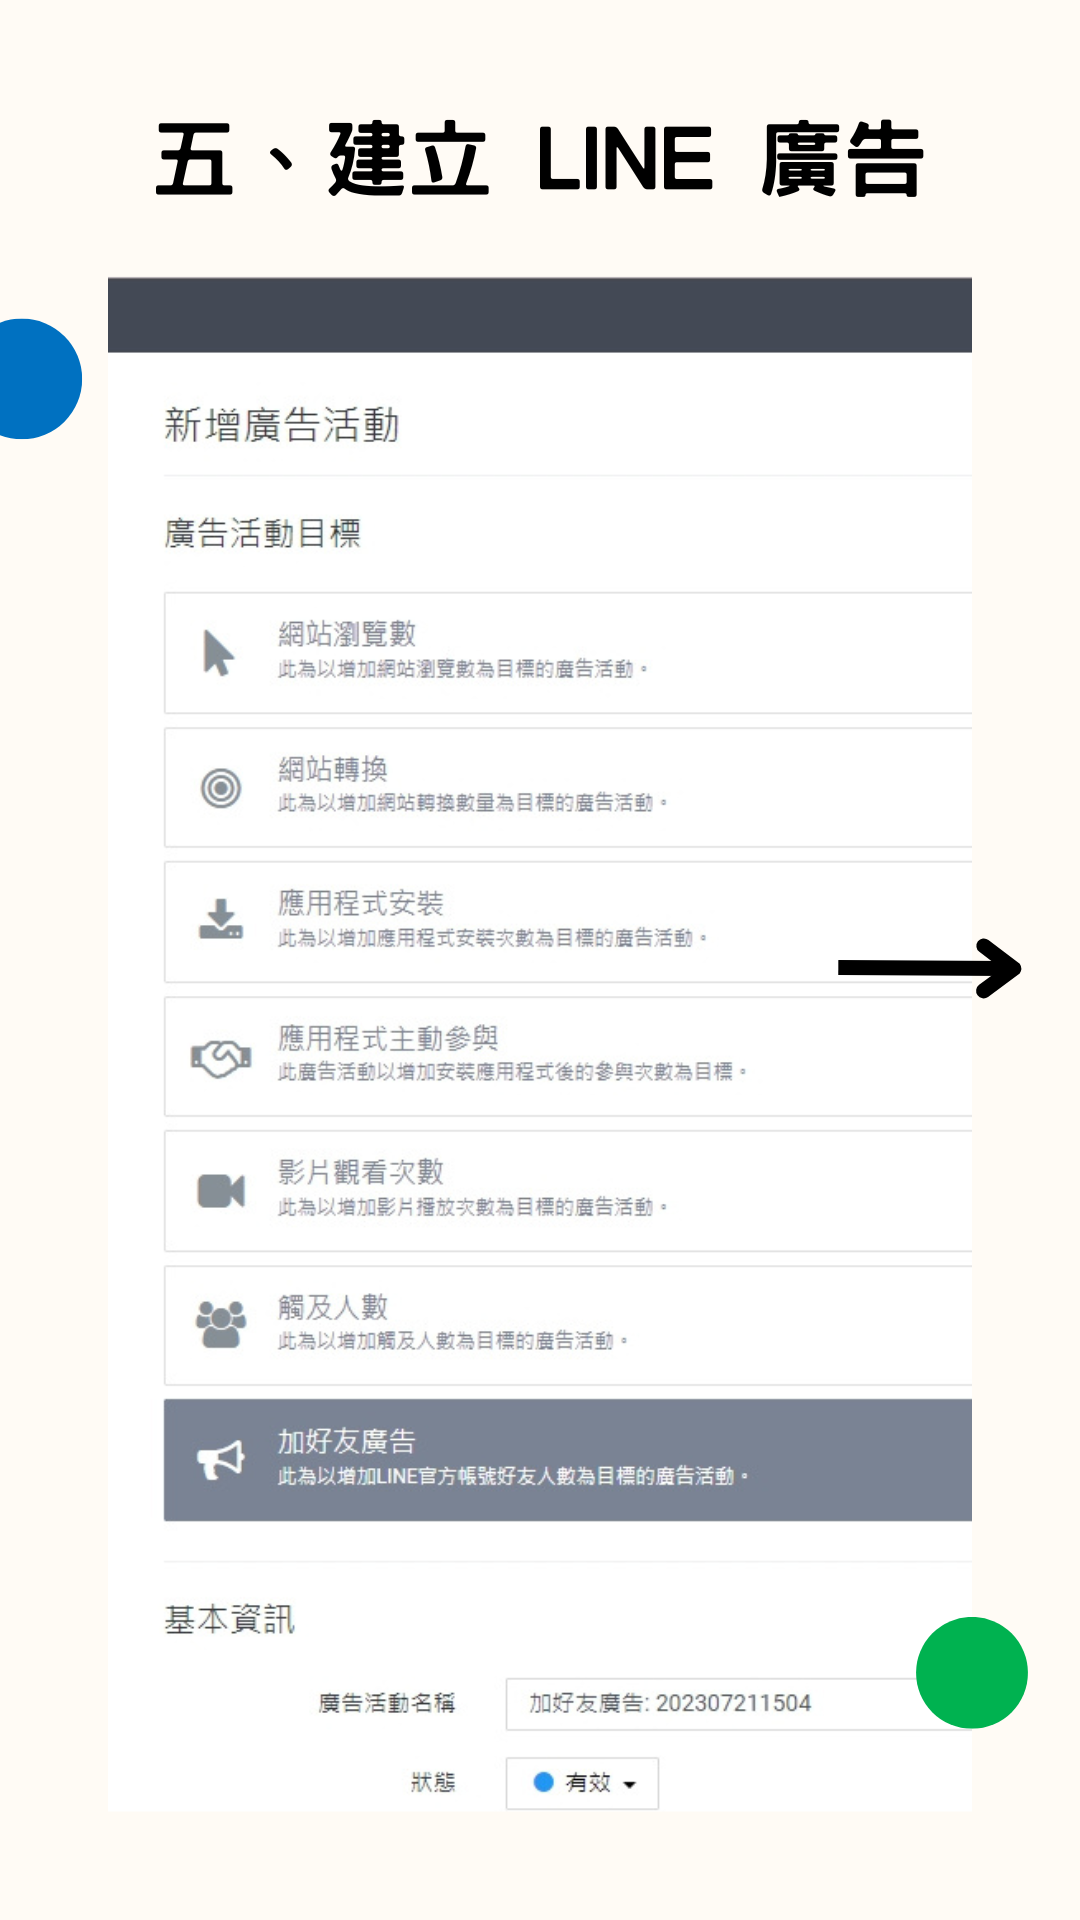Click the black right arrow graphic

click(929, 968)
